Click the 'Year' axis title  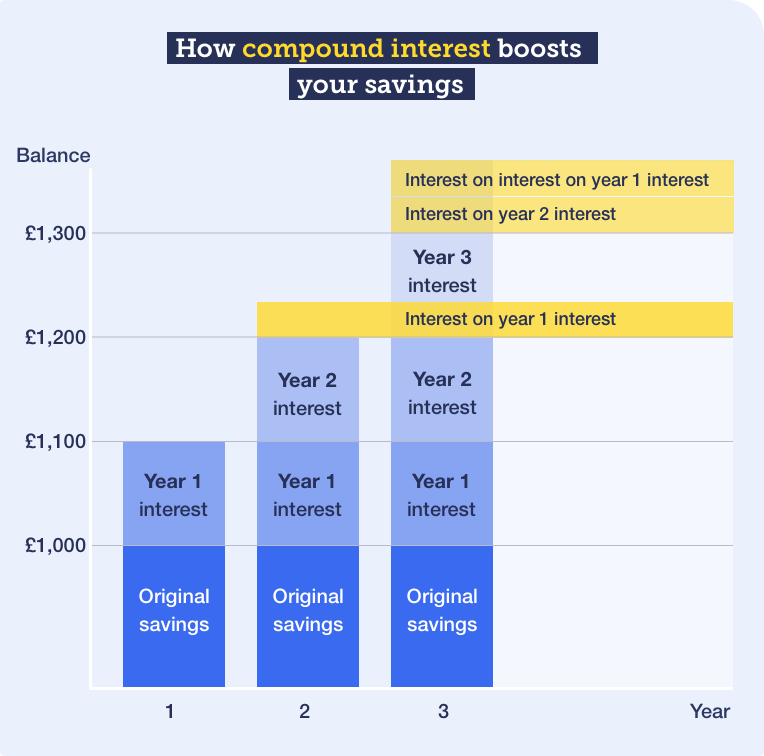click(x=709, y=712)
